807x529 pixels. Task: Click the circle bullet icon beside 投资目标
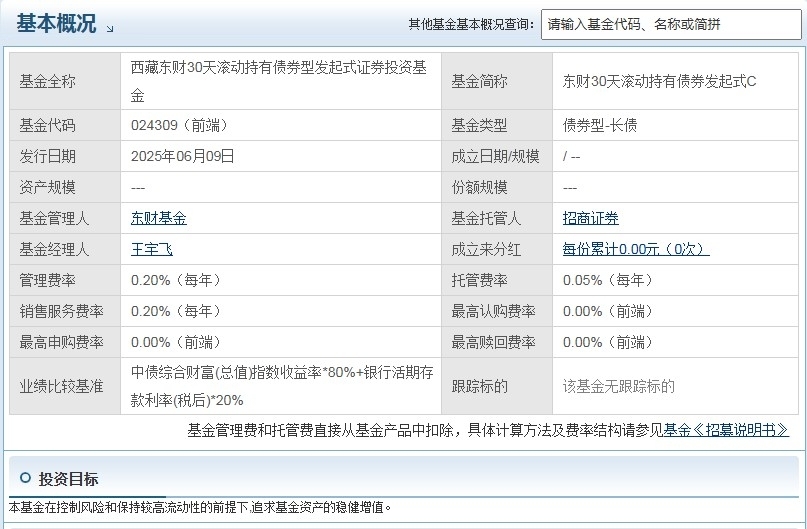[x=25, y=478]
